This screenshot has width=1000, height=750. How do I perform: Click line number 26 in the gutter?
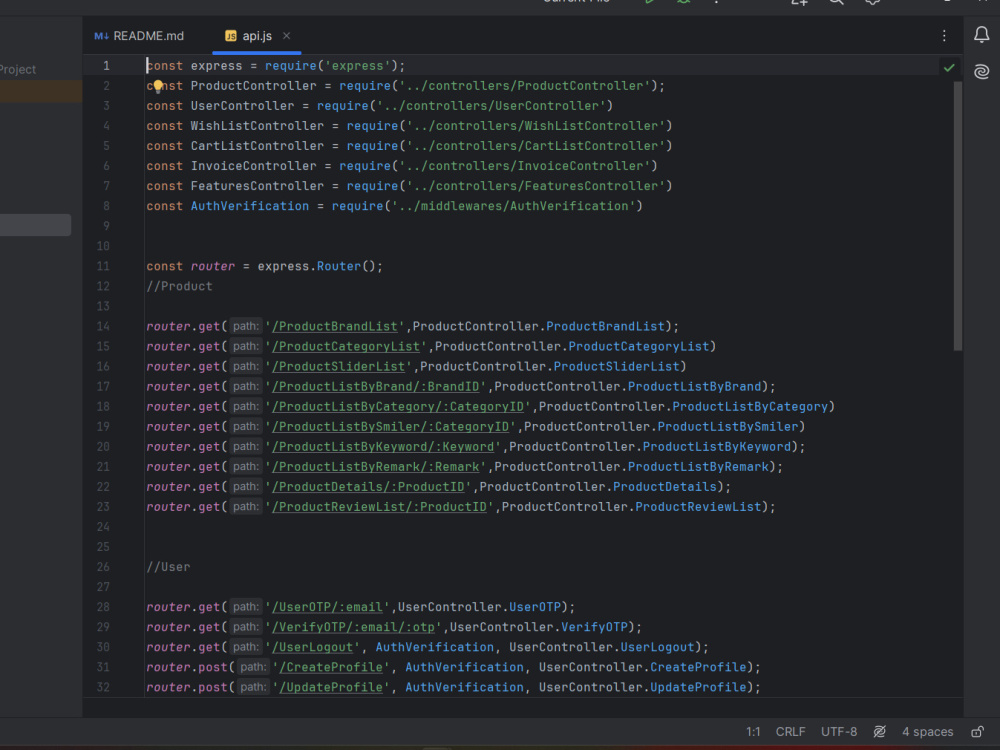tap(103, 567)
